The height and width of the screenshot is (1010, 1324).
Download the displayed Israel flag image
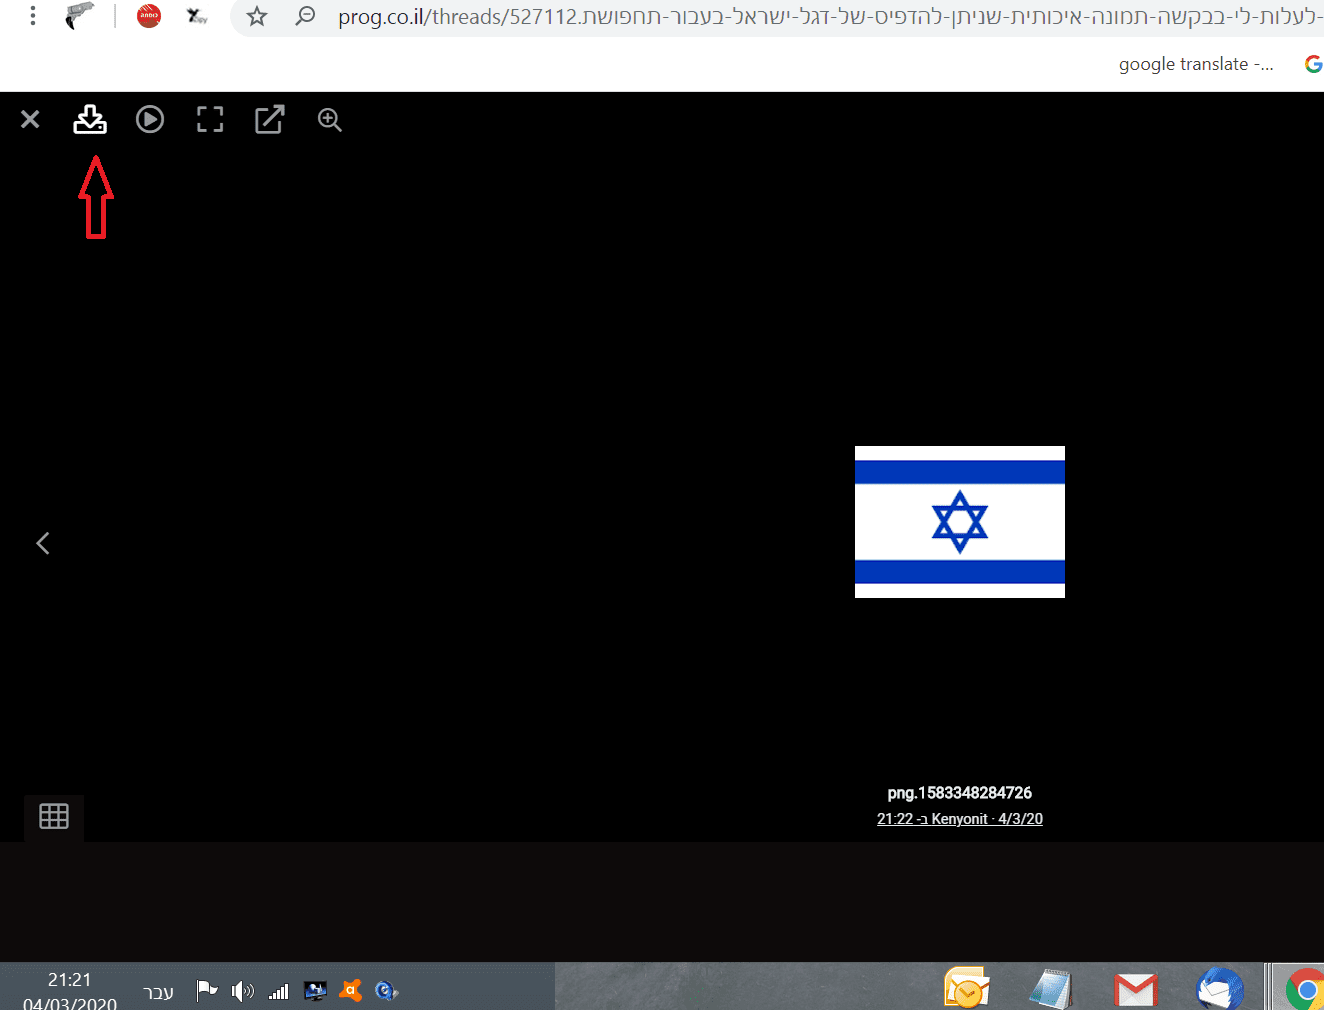tap(90, 119)
